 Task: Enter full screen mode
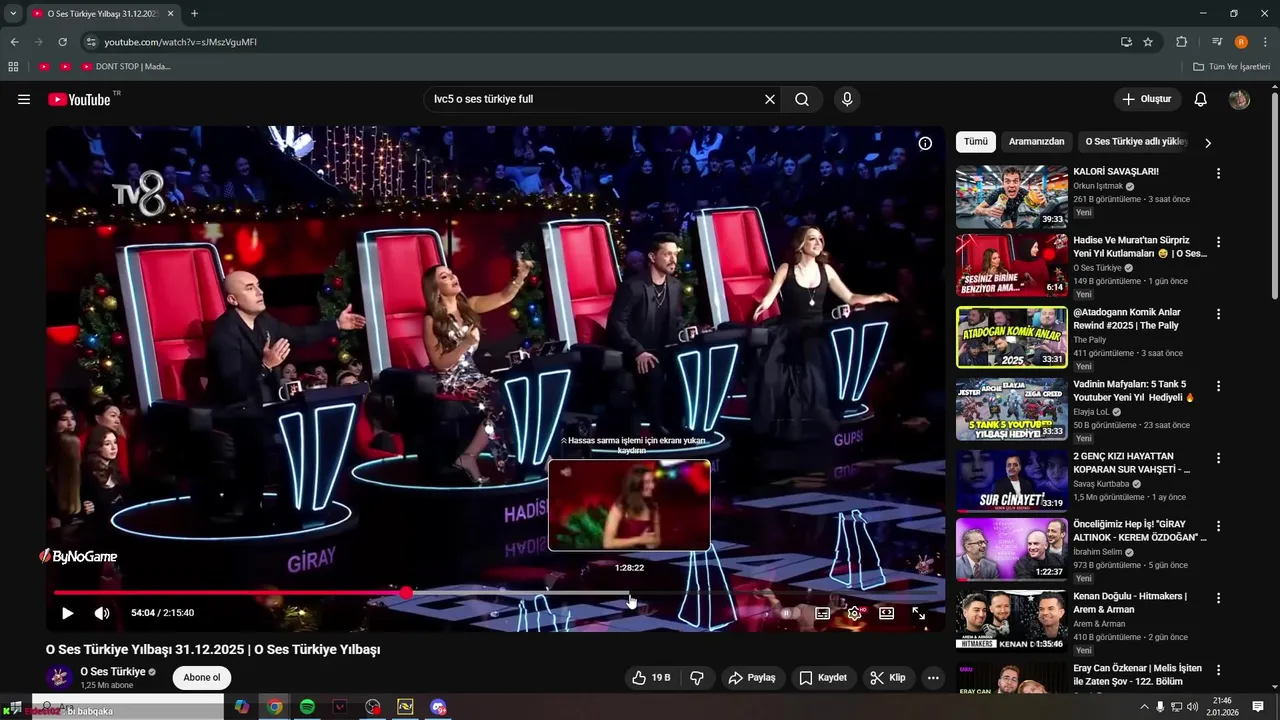point(918,613)
